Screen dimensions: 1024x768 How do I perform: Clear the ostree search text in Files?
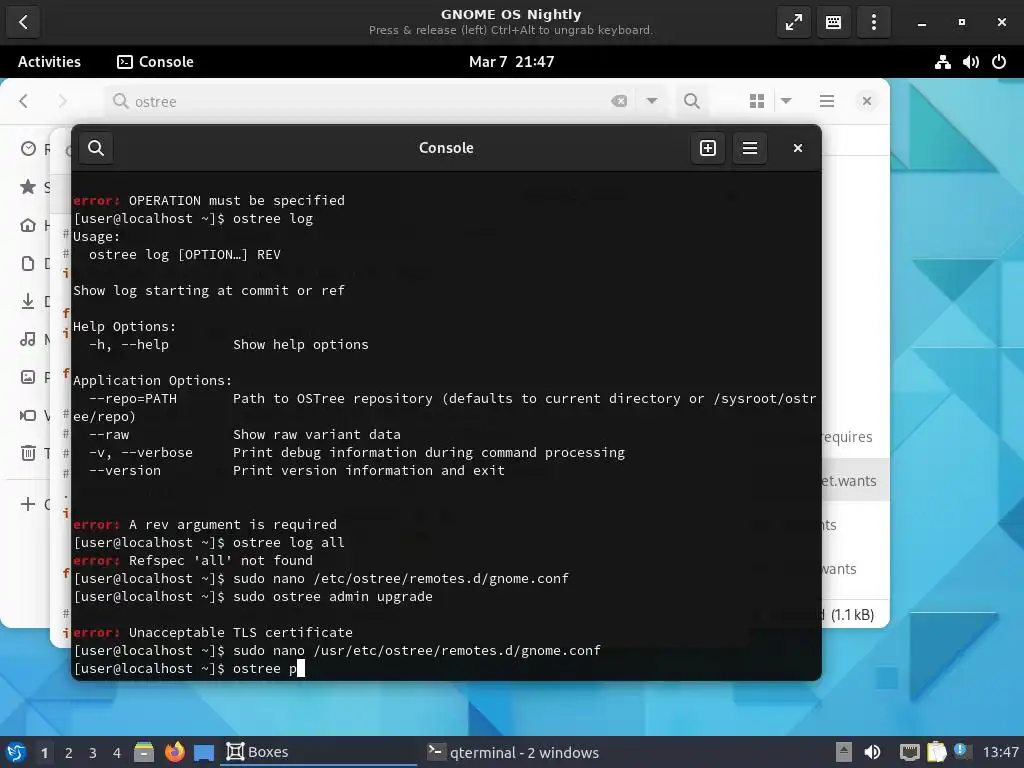pos(619,101)
